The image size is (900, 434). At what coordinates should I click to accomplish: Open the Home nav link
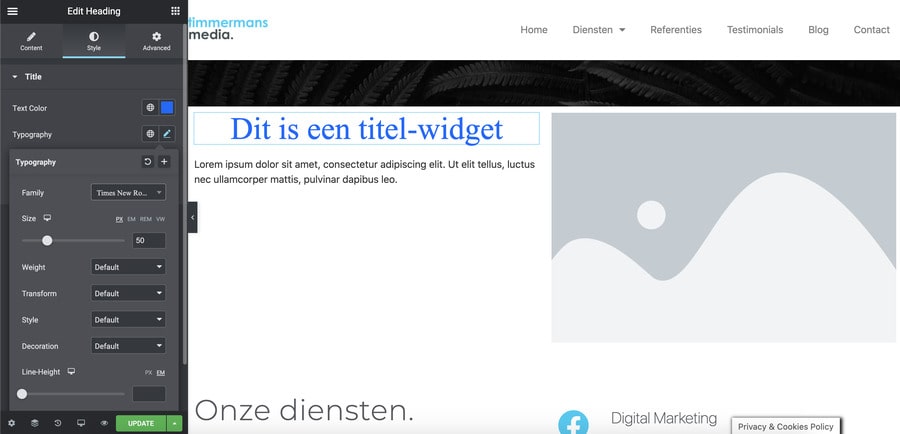(x=534, y=30)
